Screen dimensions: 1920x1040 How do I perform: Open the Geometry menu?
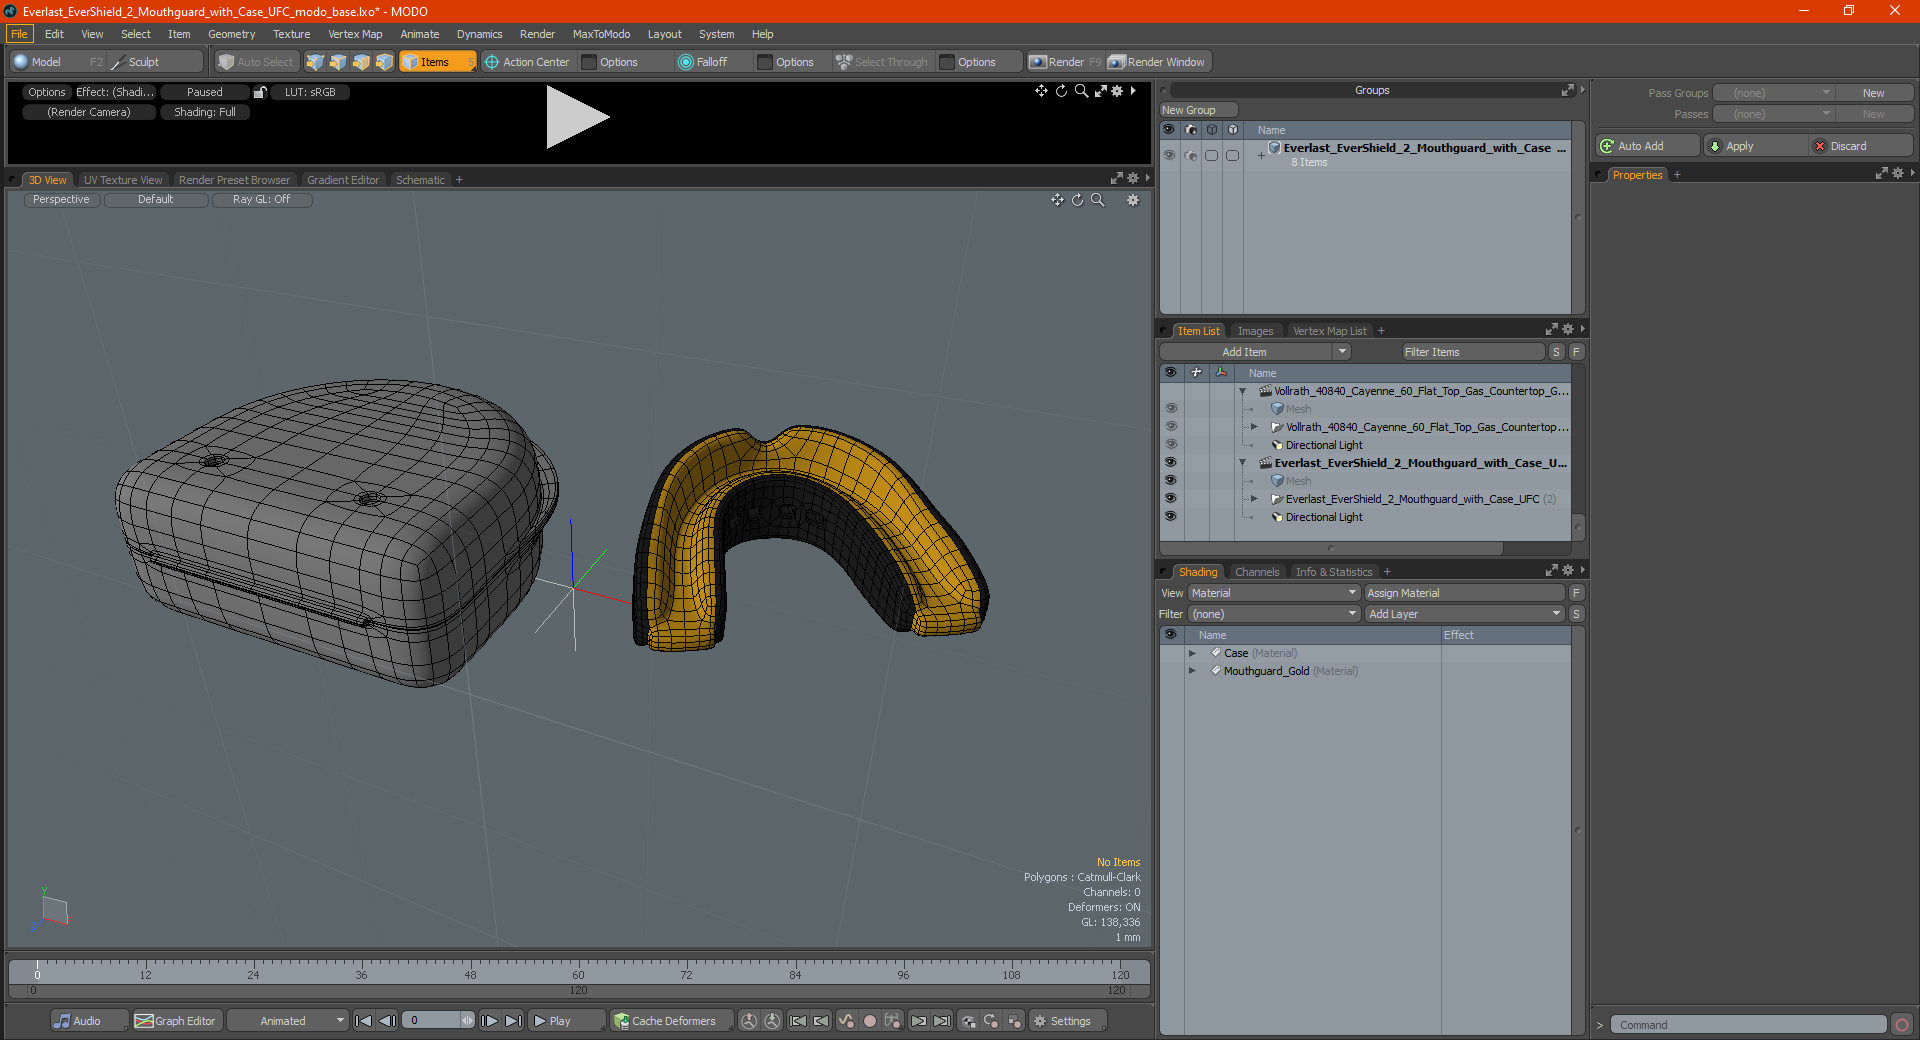pyautogui.click(x=231, y=34)
